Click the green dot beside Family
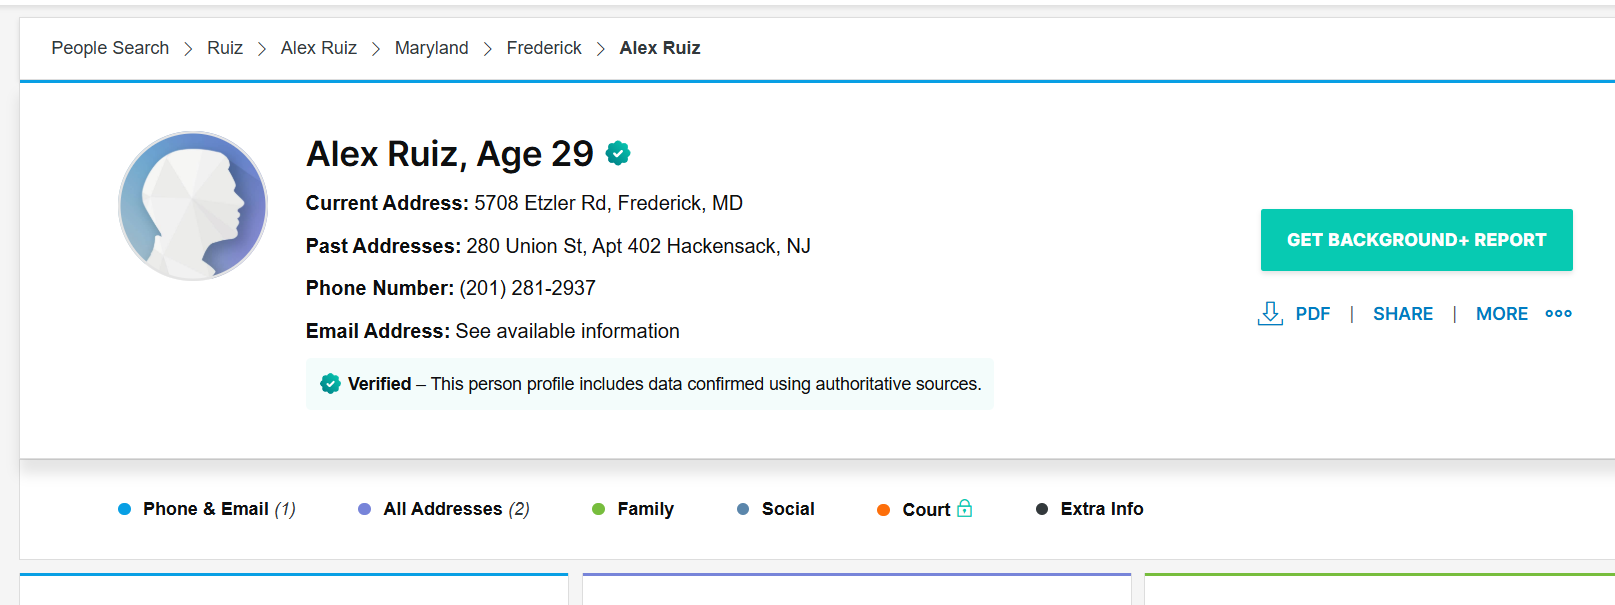 (599, 509)
